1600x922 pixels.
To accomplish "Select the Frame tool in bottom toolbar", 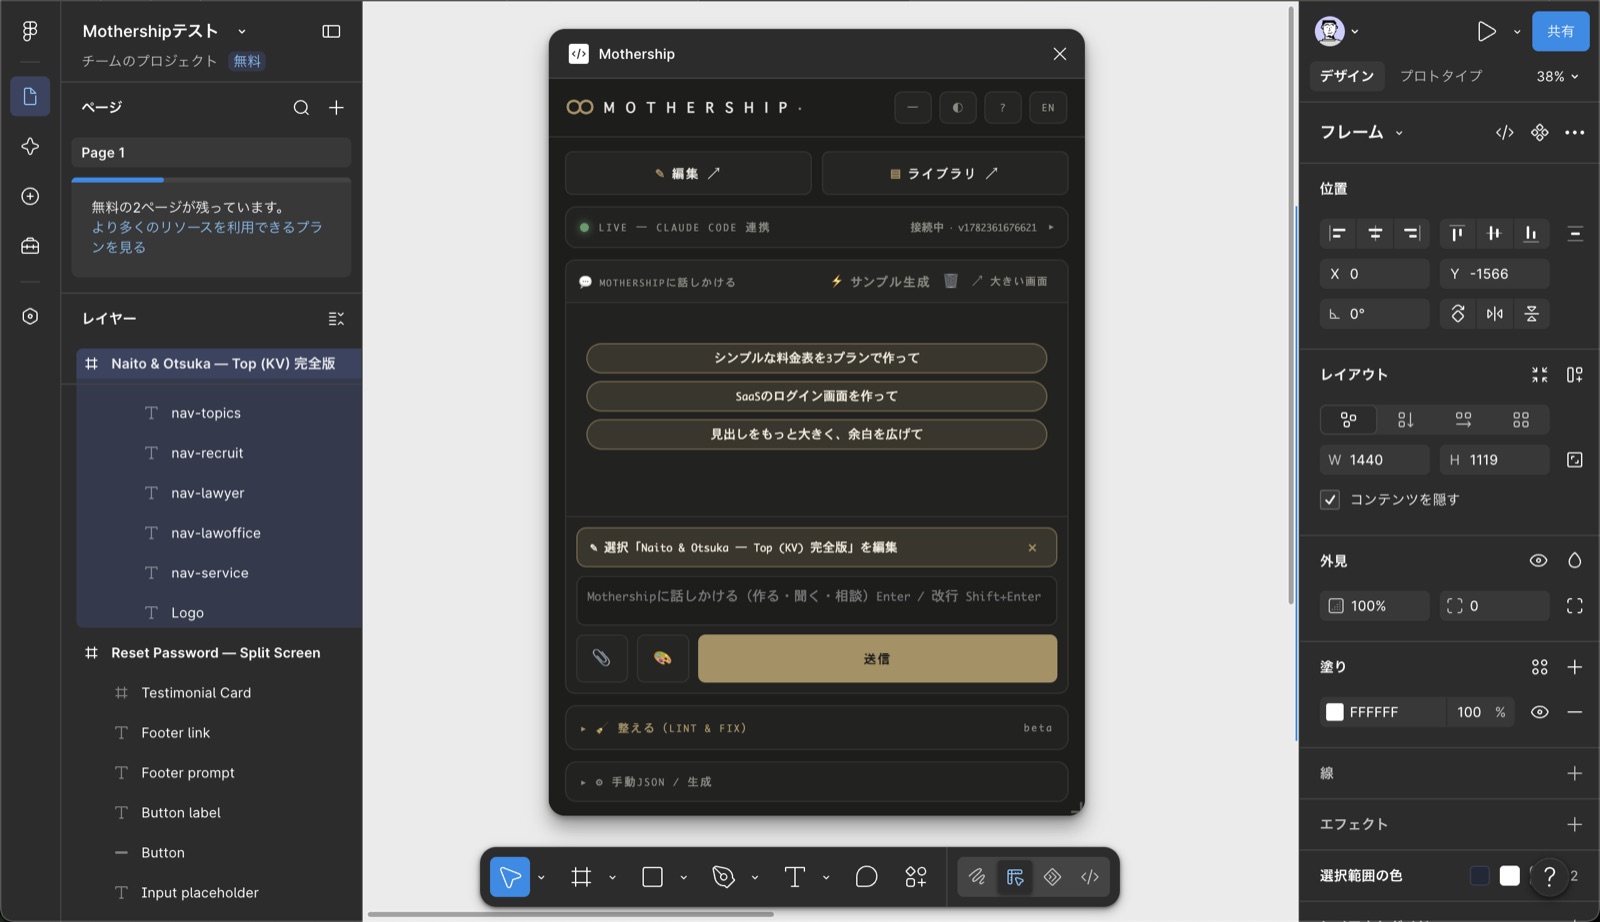I will tap(581, 877).
